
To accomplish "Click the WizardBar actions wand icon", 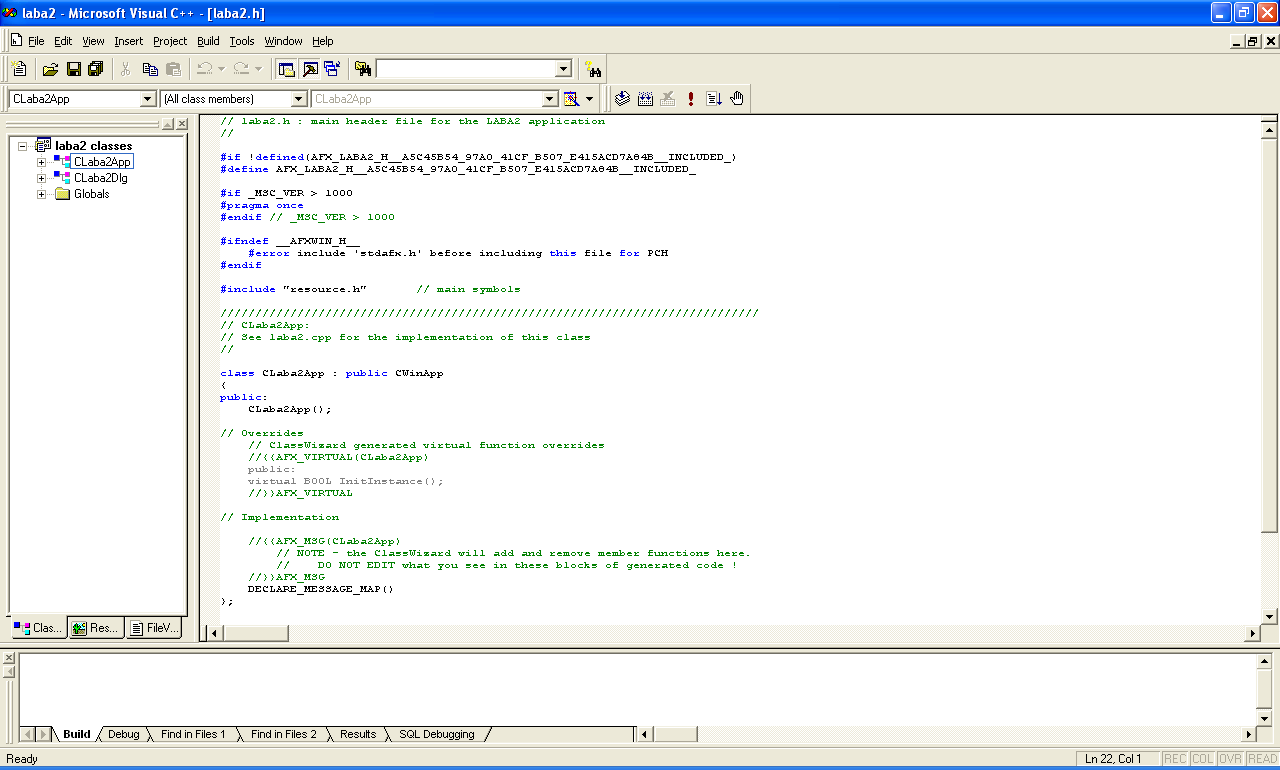I will point(571,98).
